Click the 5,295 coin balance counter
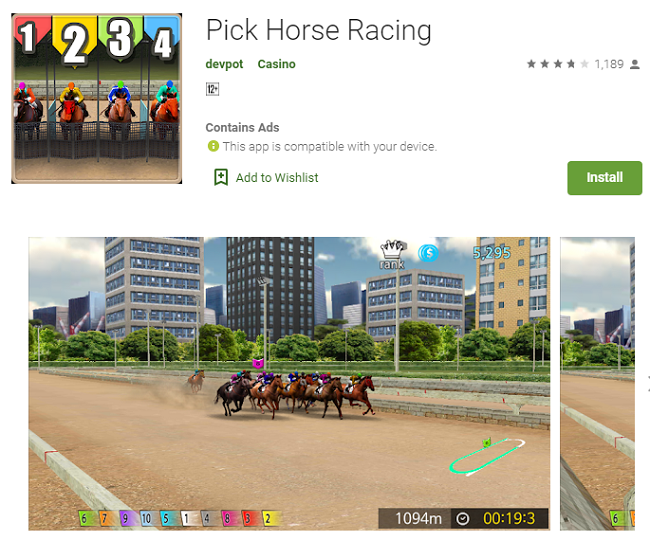Screen dimensions: 650x541 pos(492,252)
